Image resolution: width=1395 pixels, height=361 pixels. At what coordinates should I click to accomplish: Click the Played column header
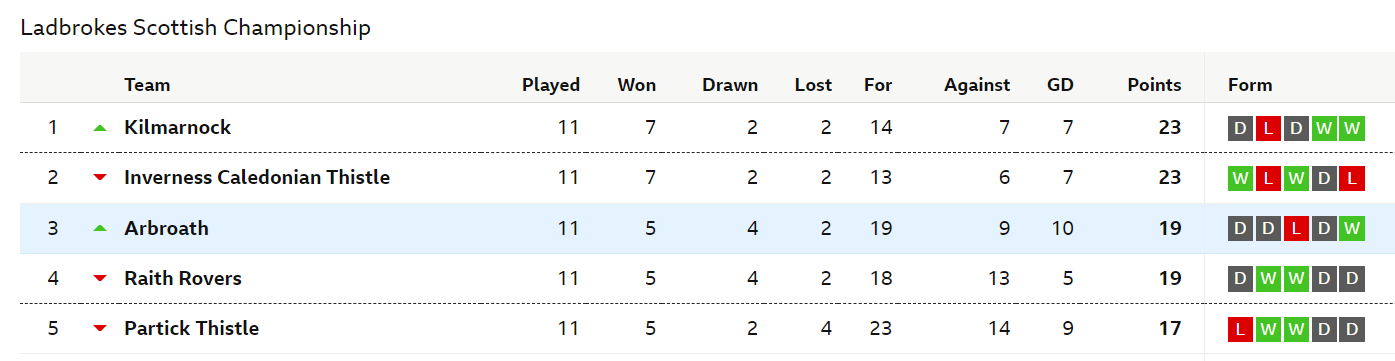551,85
